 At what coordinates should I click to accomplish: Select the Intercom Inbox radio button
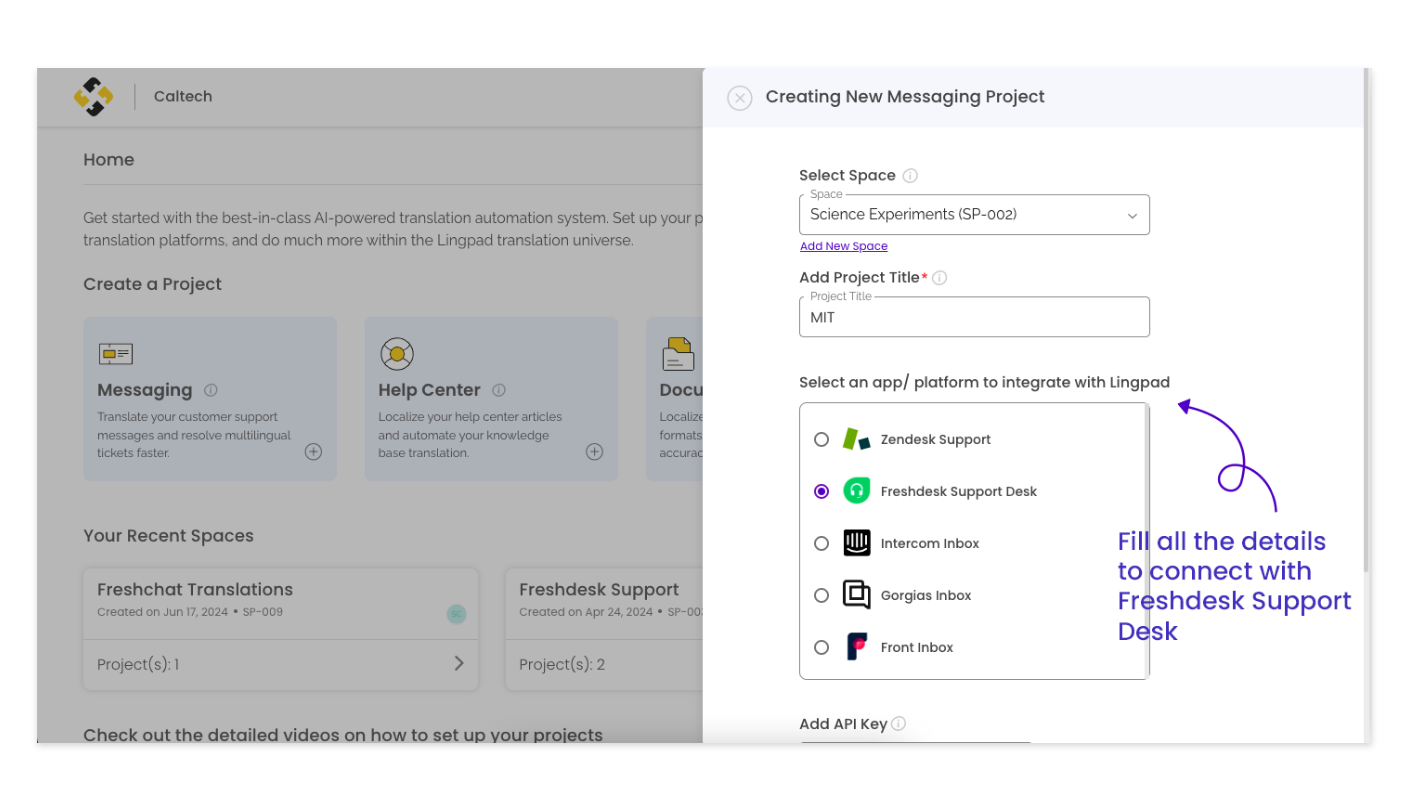[x=821, y=543]
